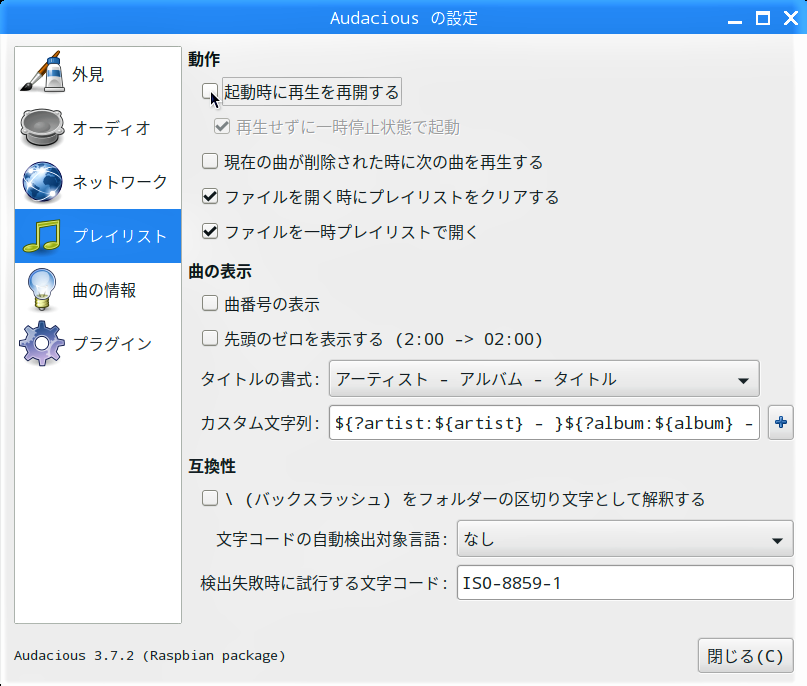Switch to the ネットワーク category
Image resolution: width=807 pixels, height=686 pixels.
(98, 182)
